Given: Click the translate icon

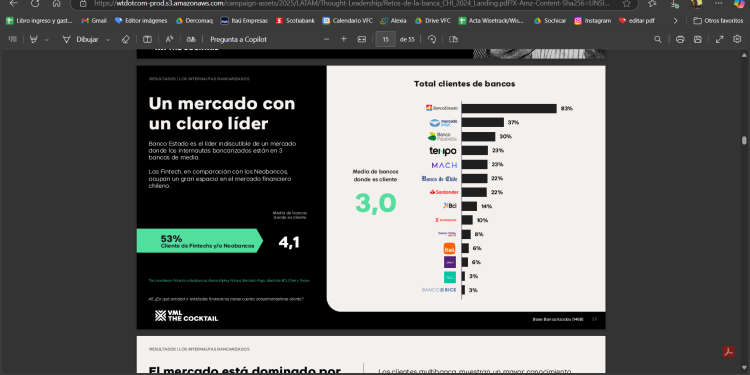Looking at the screenshot, I should [191, 39].
